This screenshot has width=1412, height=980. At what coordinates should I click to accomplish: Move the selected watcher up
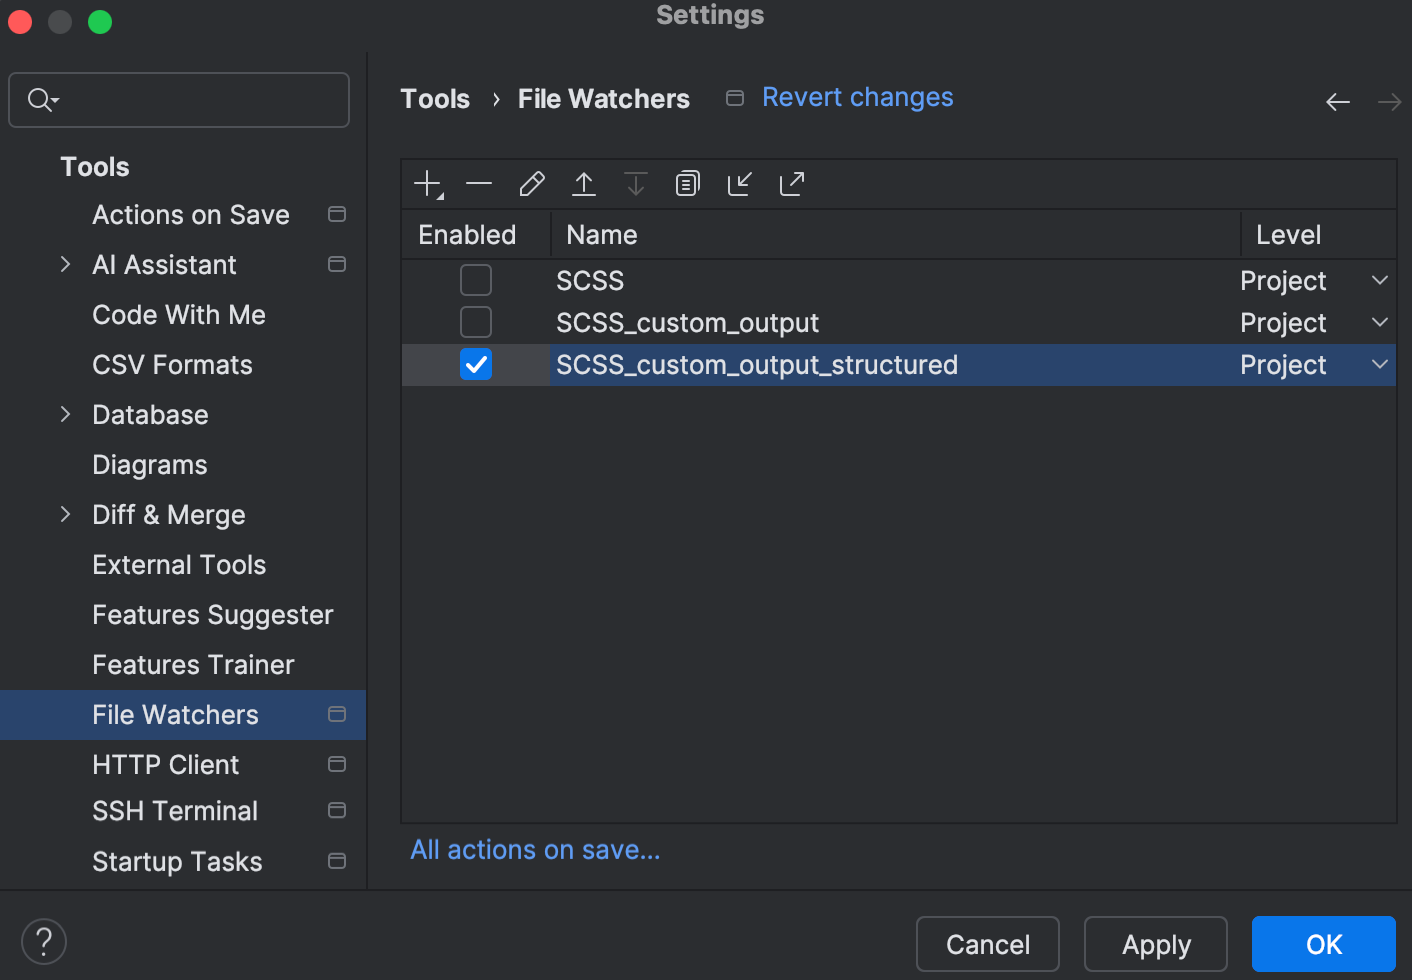[583, 183]
